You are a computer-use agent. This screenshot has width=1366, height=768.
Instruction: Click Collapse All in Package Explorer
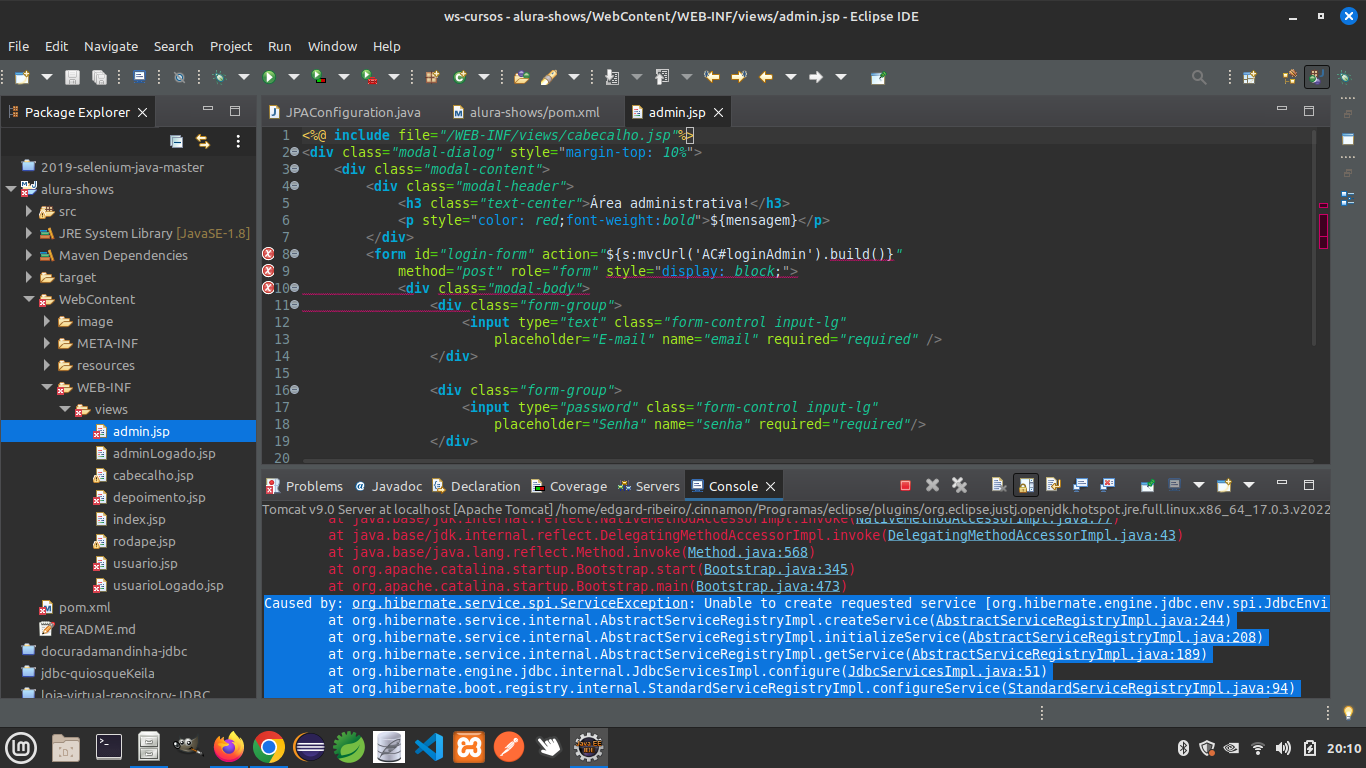(176, 141)
